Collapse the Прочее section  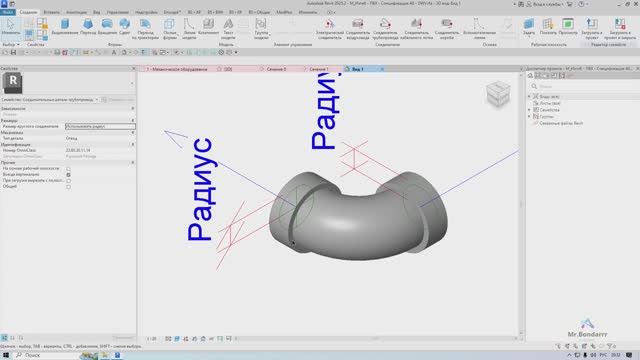click(132, 162)
